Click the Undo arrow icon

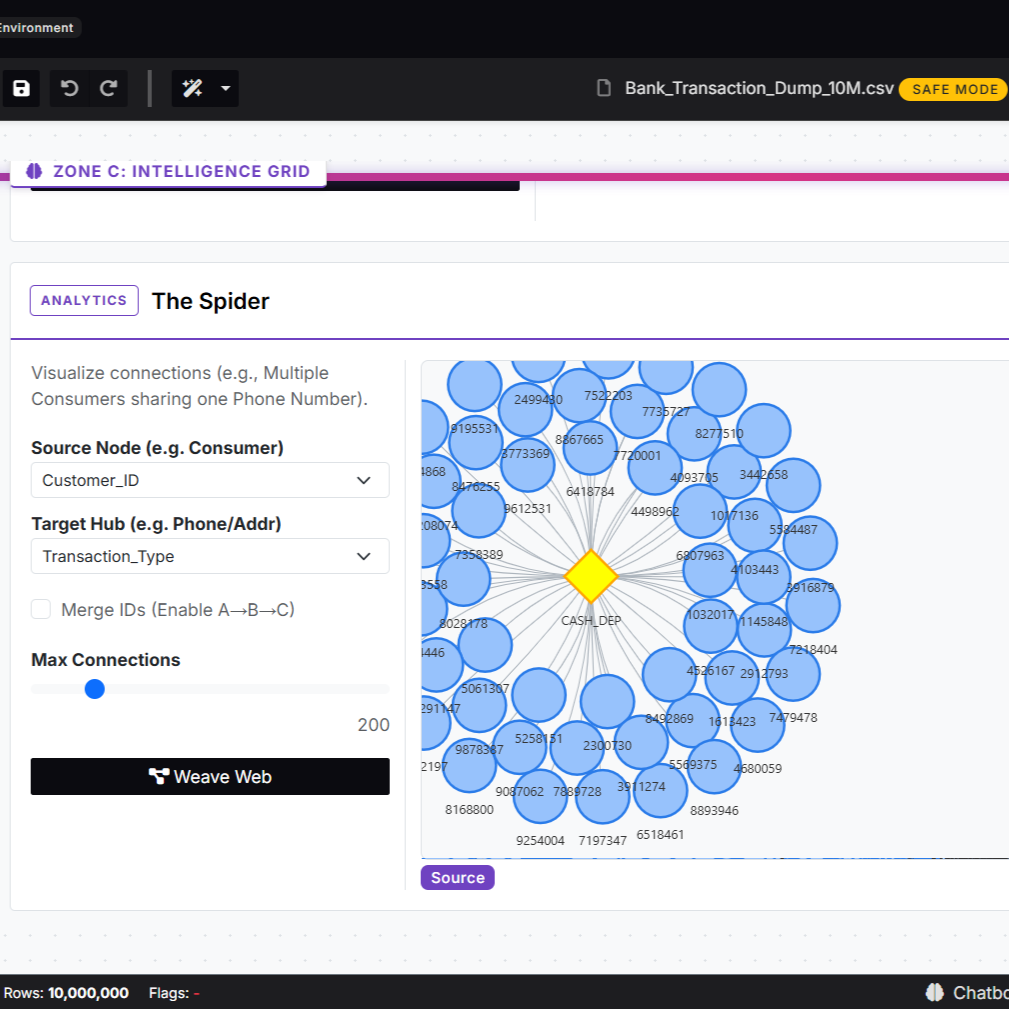(69, 88)
